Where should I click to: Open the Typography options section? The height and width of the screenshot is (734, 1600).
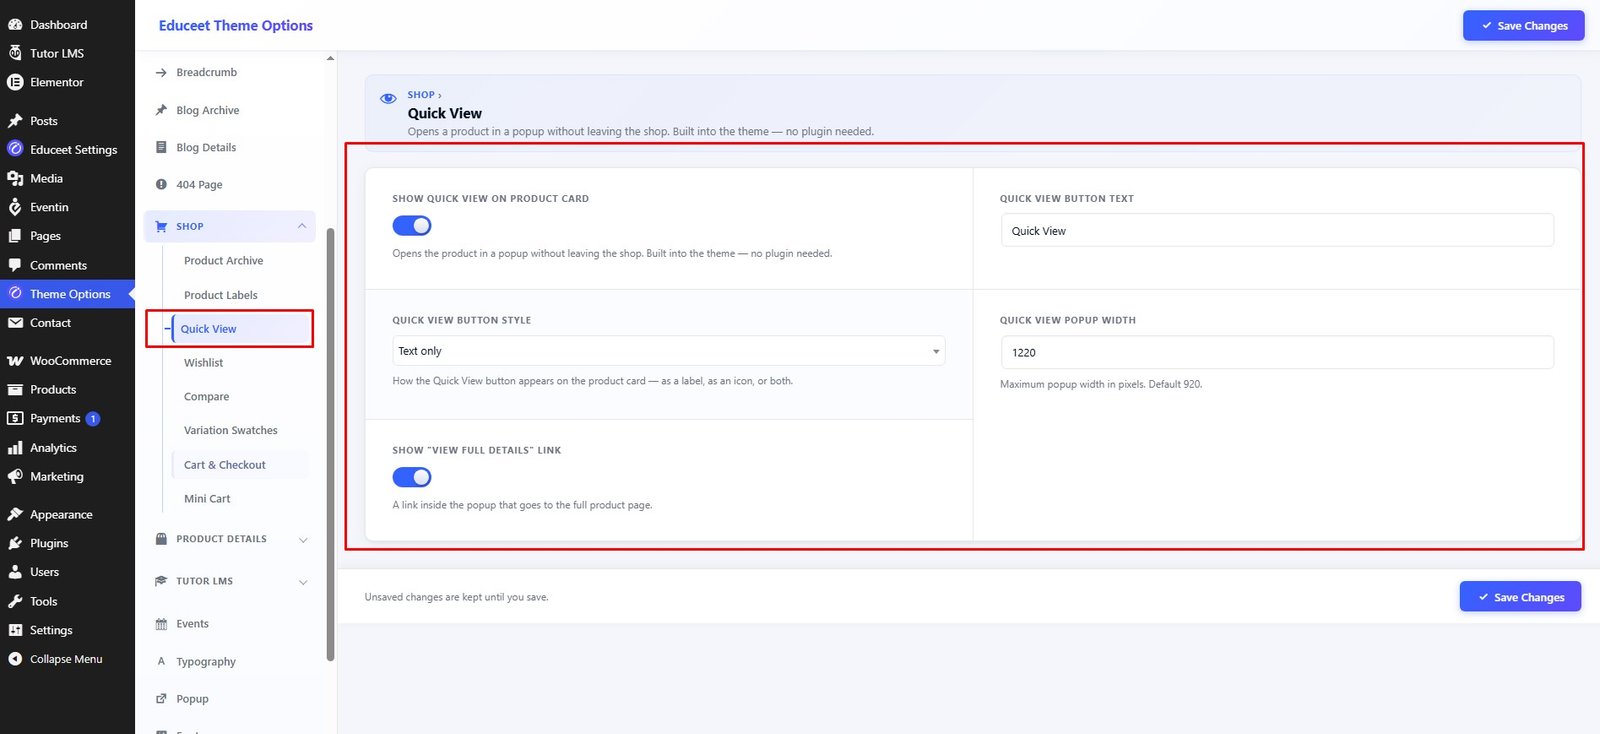[x=206, y=662]
